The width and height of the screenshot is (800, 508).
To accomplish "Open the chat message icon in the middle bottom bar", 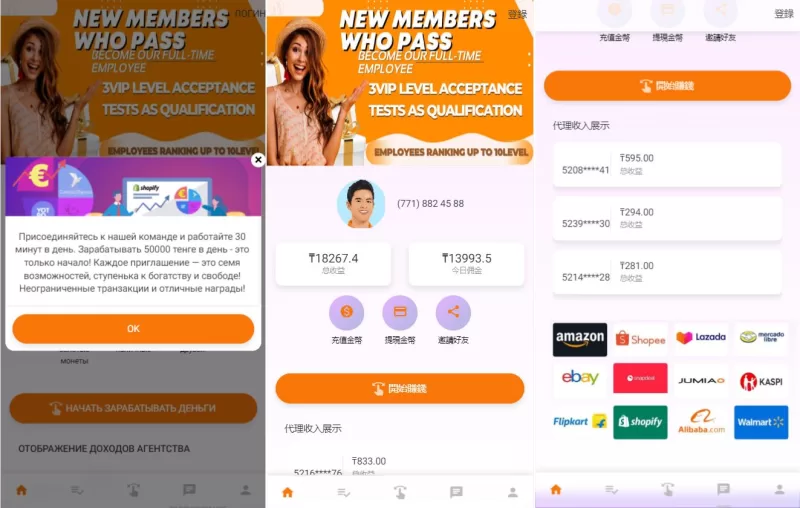I will [x=456, y=492].
